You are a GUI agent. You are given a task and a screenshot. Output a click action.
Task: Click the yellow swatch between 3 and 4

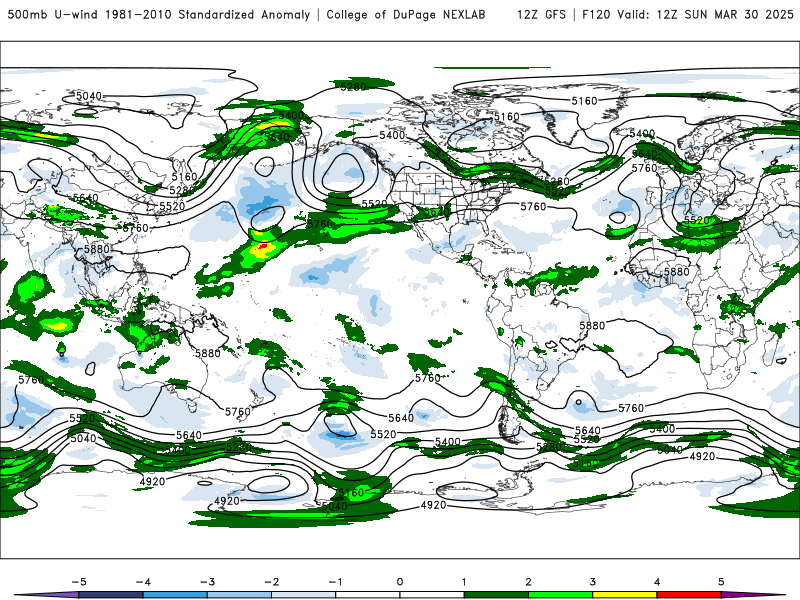click(x=625, y=595)
